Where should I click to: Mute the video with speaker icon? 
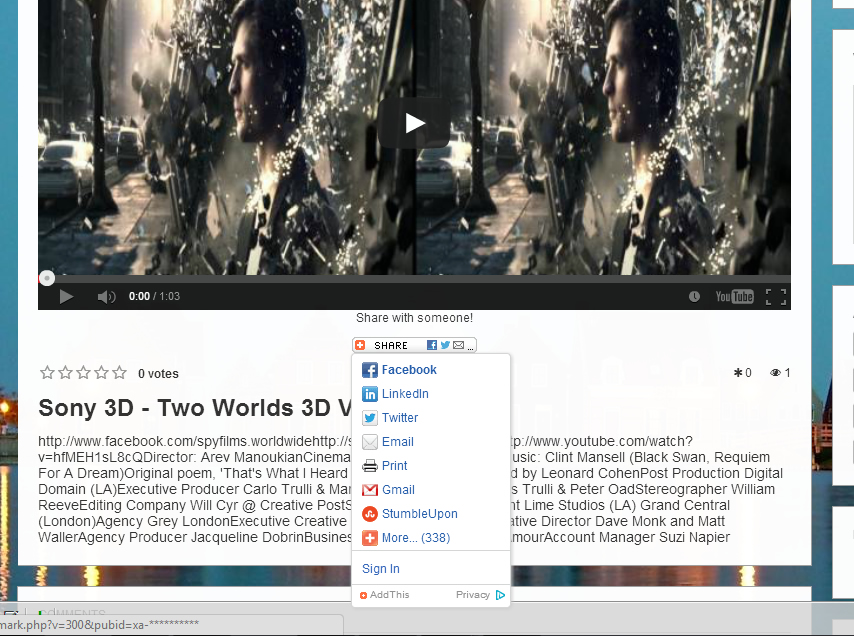pos(106,296)
